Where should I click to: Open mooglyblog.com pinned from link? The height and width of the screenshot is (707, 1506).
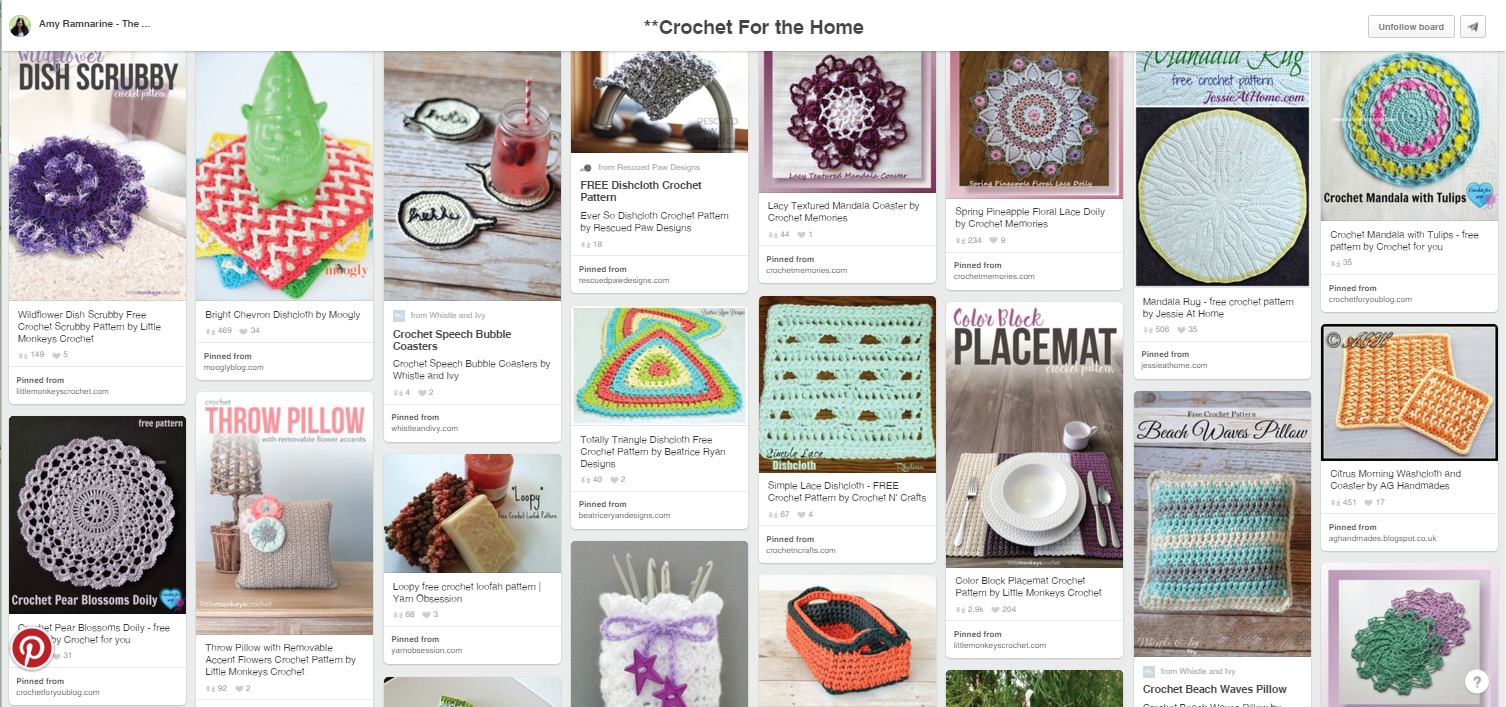tap(234, 368)
